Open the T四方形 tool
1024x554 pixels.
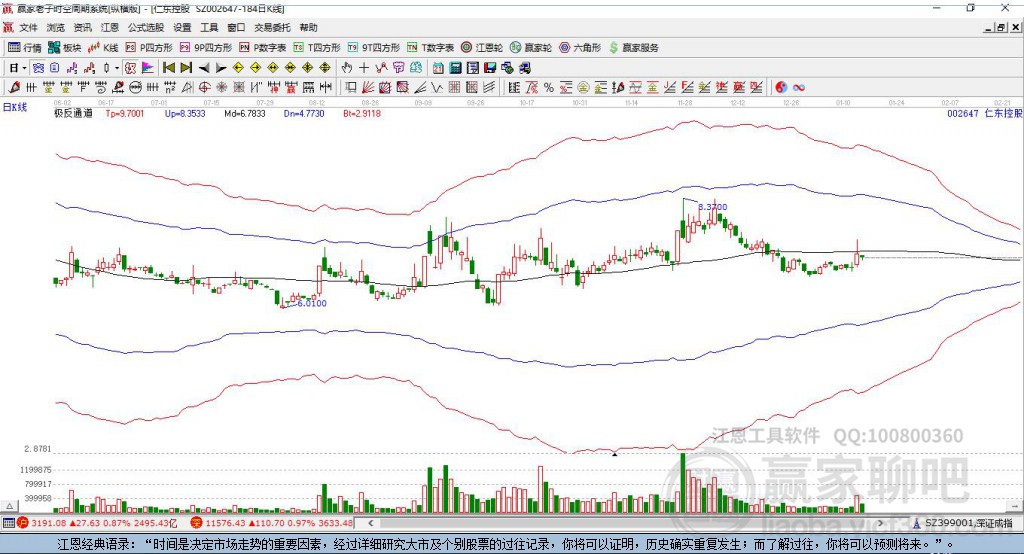317,48
